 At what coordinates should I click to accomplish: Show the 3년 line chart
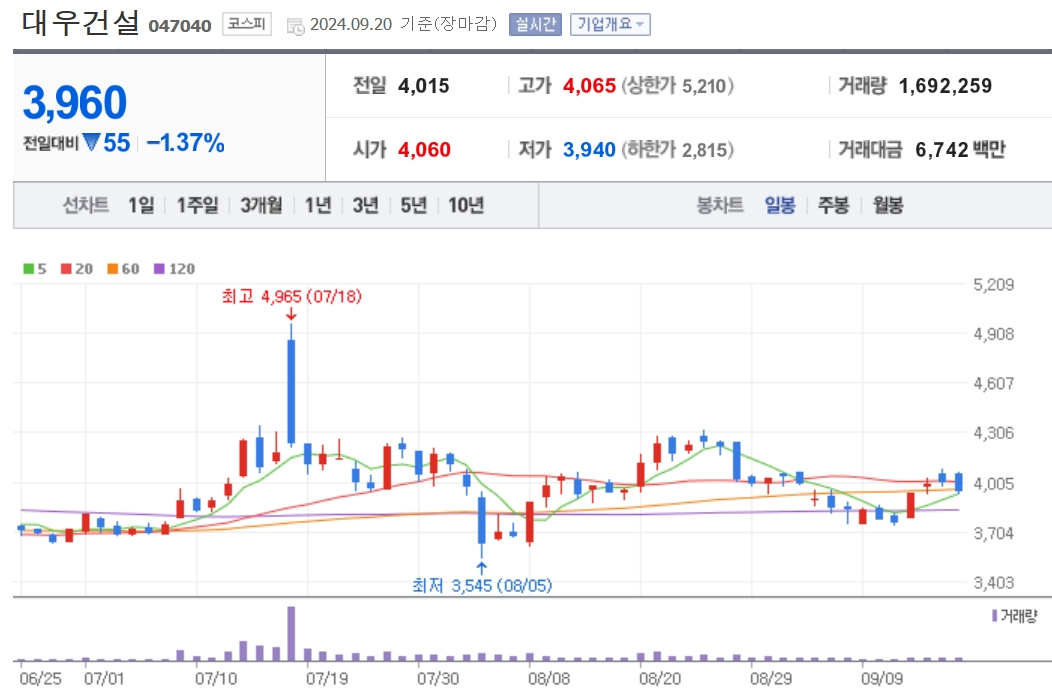(x=366, y=205)
